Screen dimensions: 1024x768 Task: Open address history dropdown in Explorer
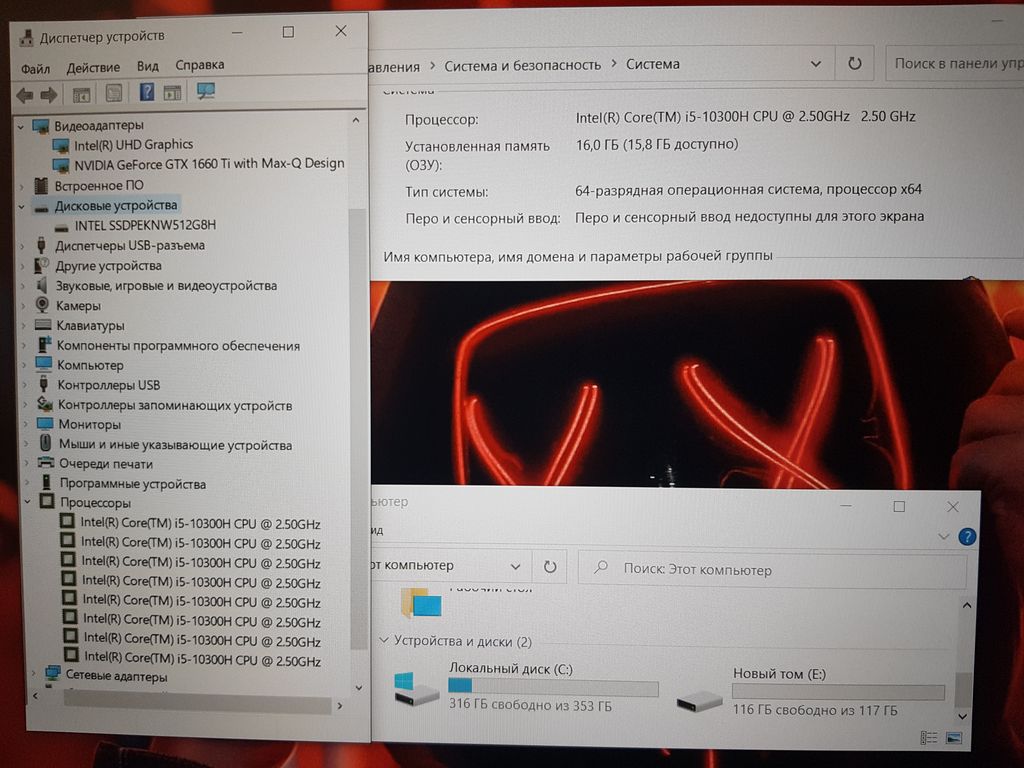(514, 566)
